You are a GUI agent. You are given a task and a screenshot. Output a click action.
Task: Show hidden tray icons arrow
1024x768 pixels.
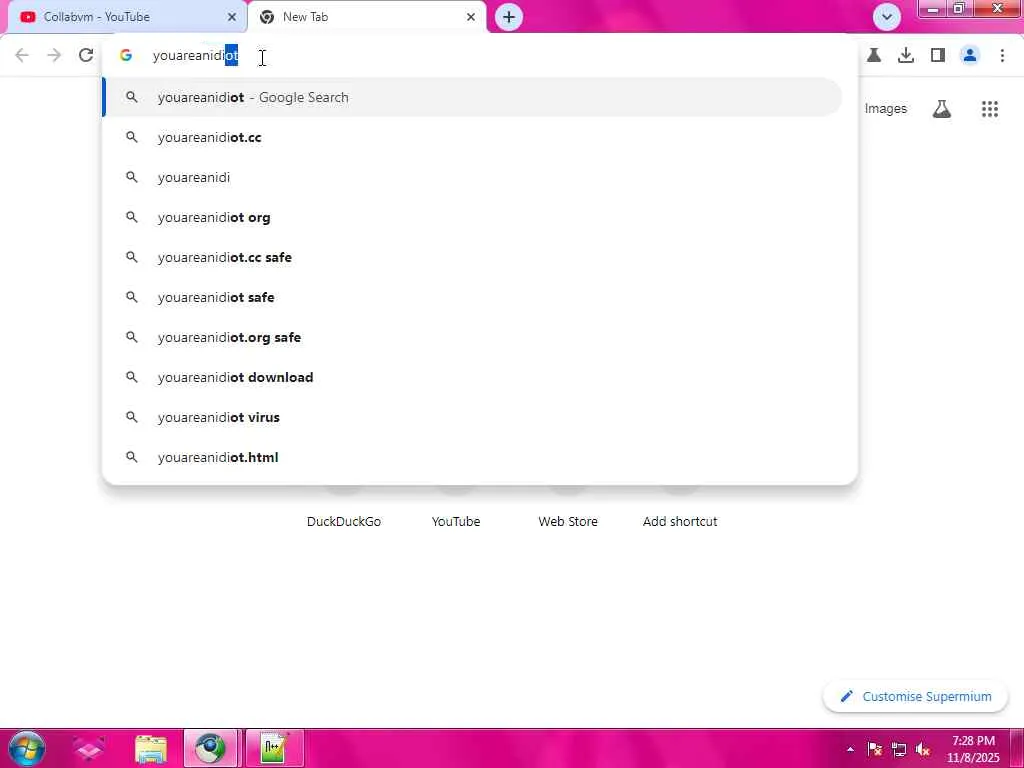click(x=850, y=749)
